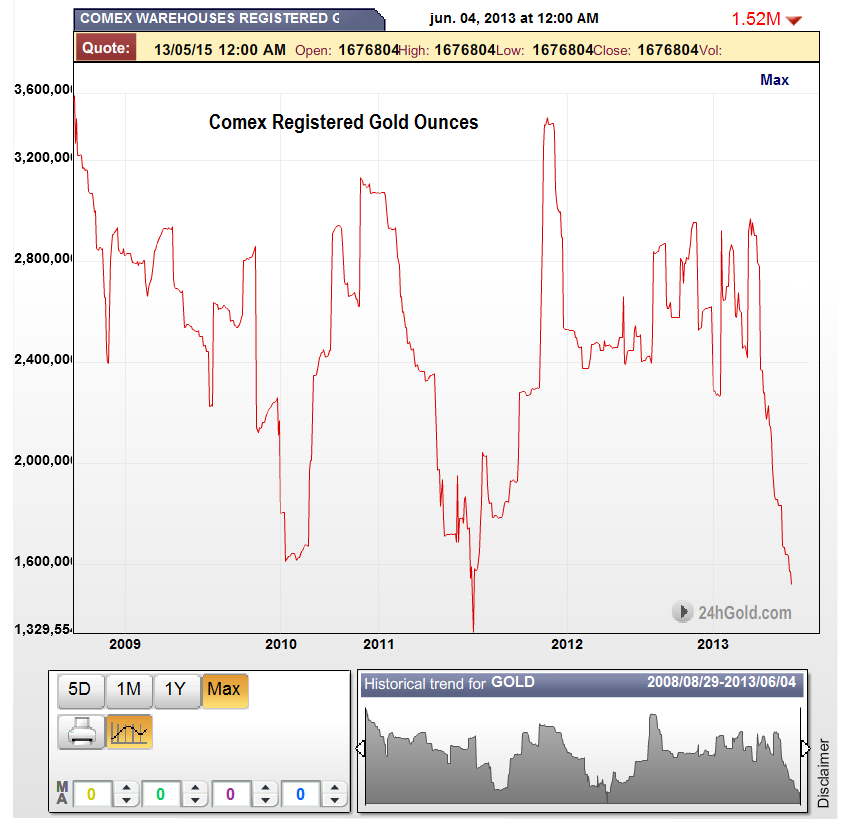Click the left handle of historical trend range
This screenshot has height=822, width=842.
click(360, 748)
